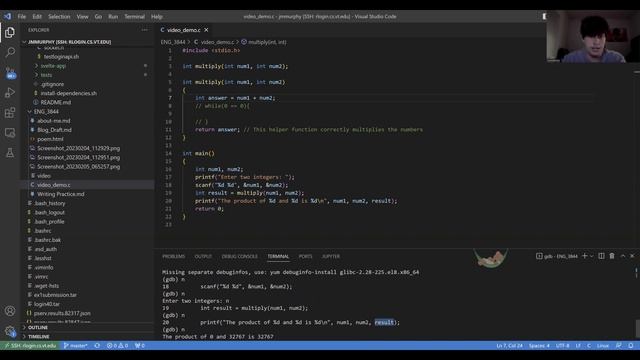
Task: Open the View menu
Action: click(82, 17)
